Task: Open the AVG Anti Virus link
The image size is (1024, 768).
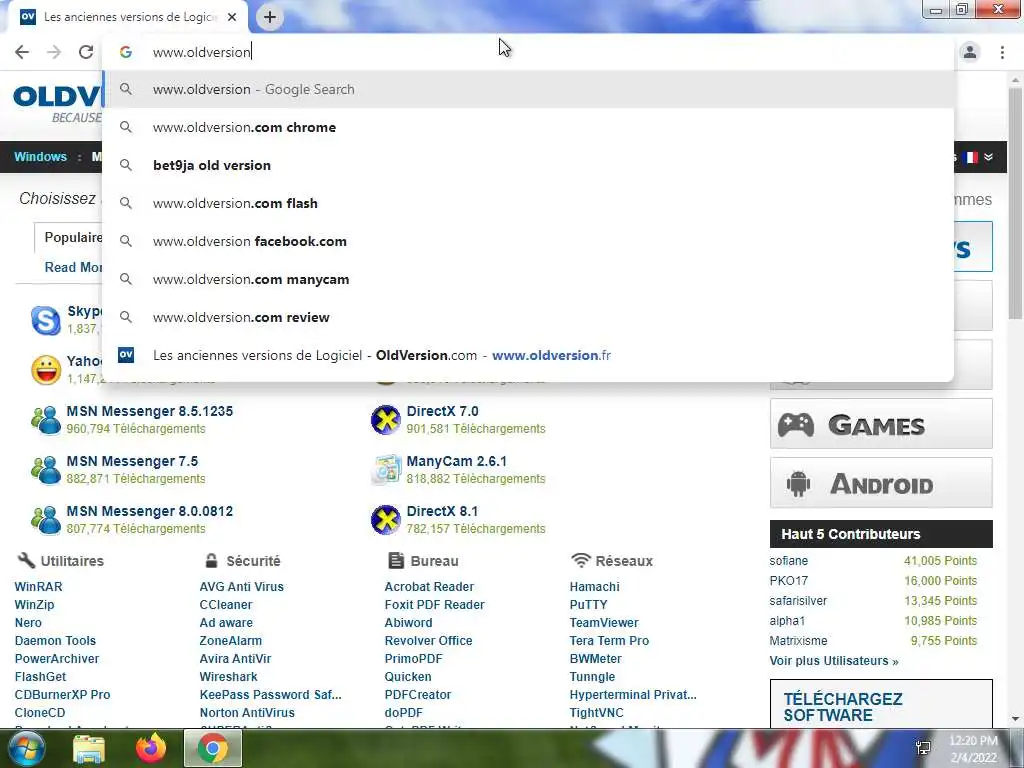Action: tap(241, 586)
